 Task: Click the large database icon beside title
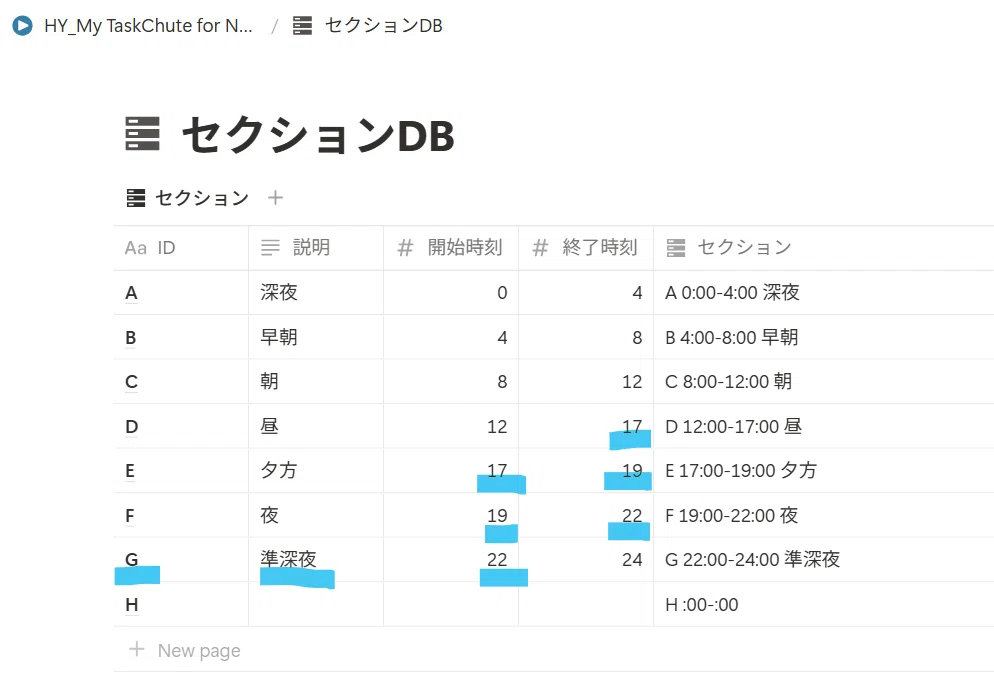[142, 133]
